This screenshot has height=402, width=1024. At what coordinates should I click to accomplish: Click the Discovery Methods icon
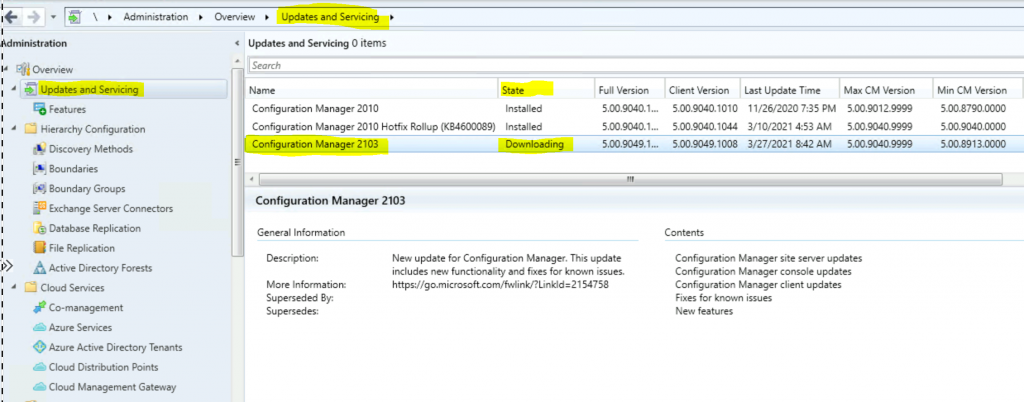[x=39, y=149]
